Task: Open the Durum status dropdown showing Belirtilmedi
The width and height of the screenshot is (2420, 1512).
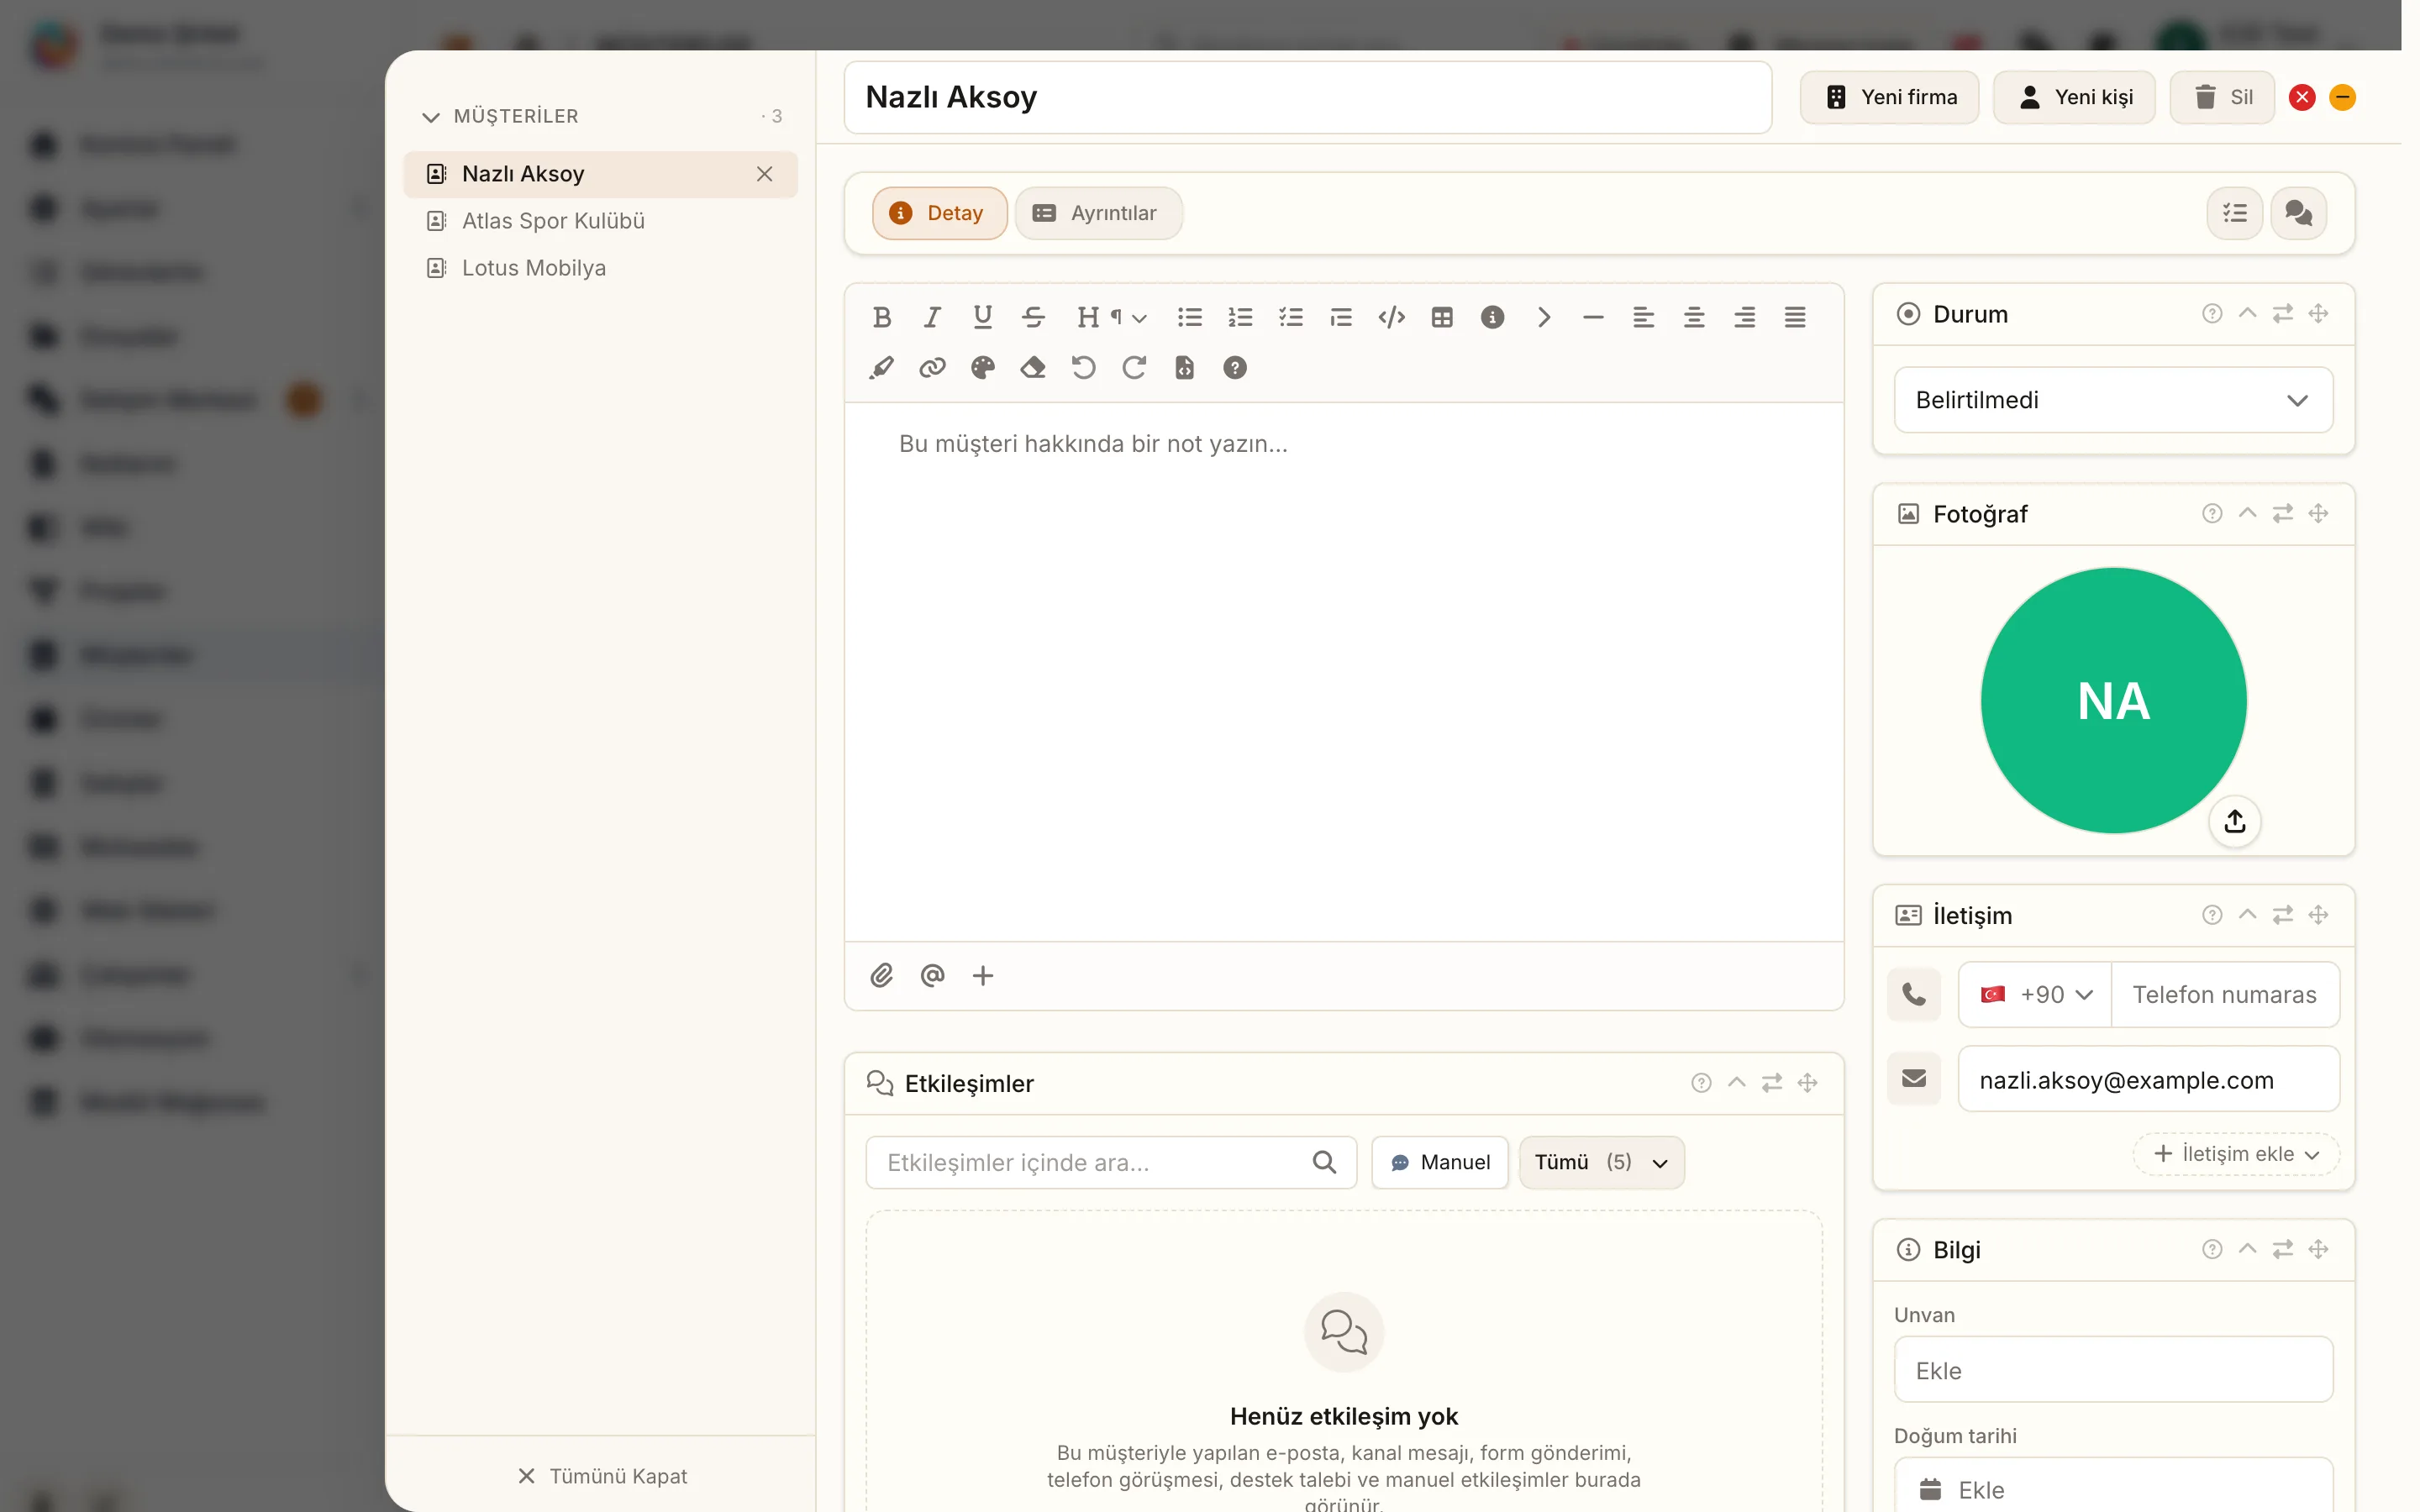Action: coord(2113,400)
